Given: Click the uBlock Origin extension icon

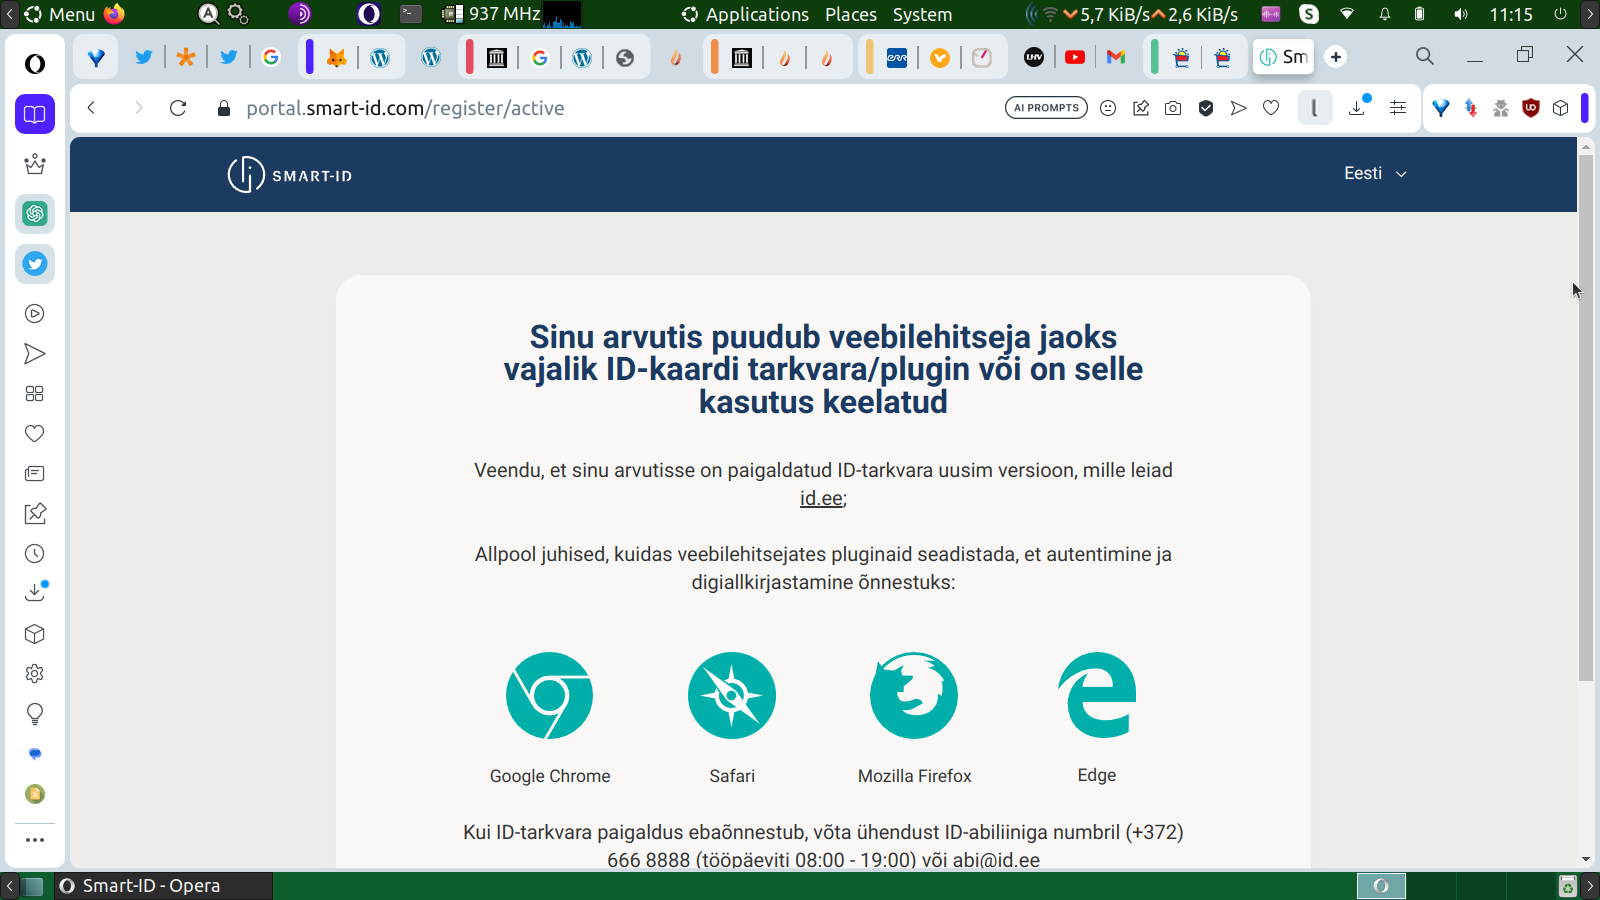Looking at the screenshot, I should [x=1530, y=108].
